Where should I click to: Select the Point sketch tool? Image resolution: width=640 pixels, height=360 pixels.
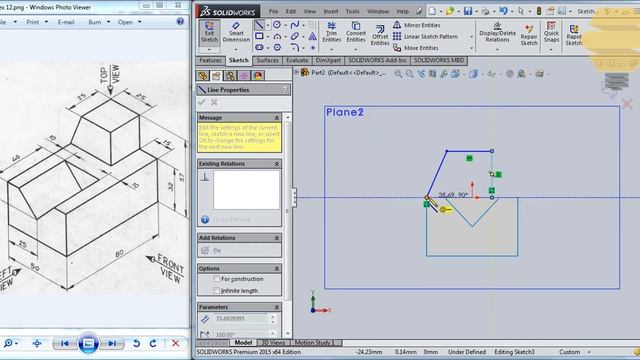[x=313, y=48]
